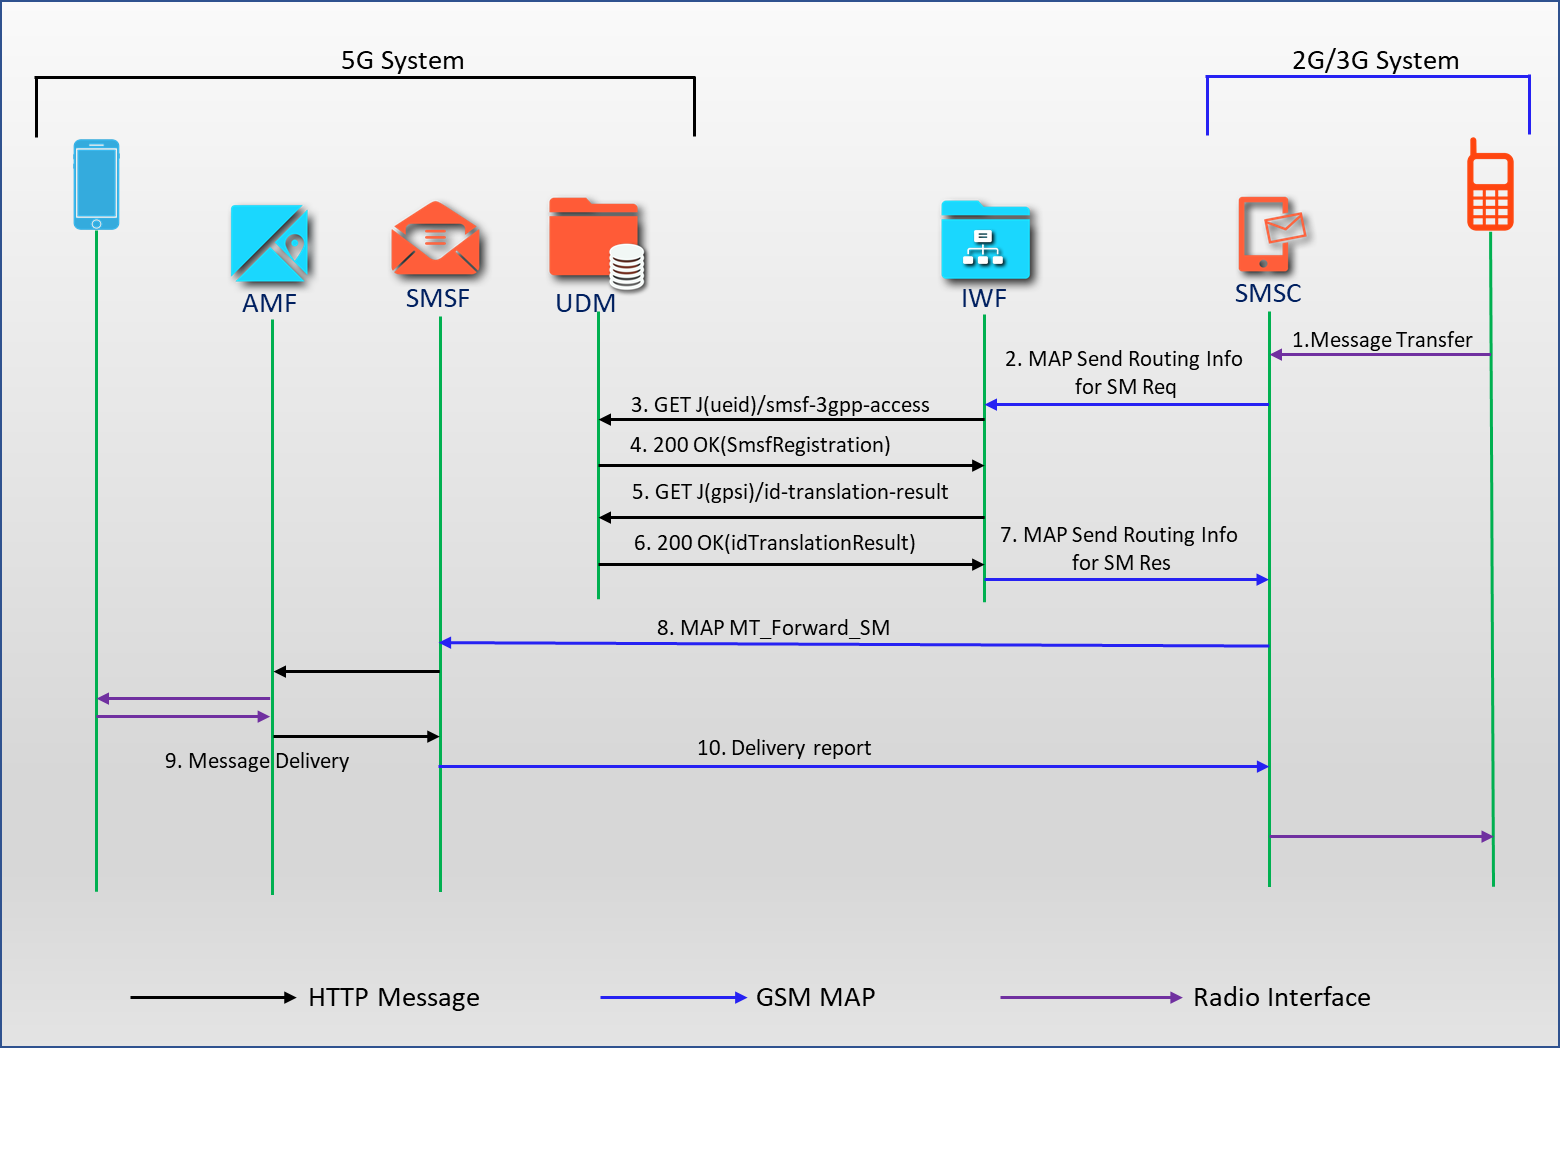1560x1168 pixels.
Task: Click the 'GET J(gpsi)/id-translation-result' label
Action: 790,492
